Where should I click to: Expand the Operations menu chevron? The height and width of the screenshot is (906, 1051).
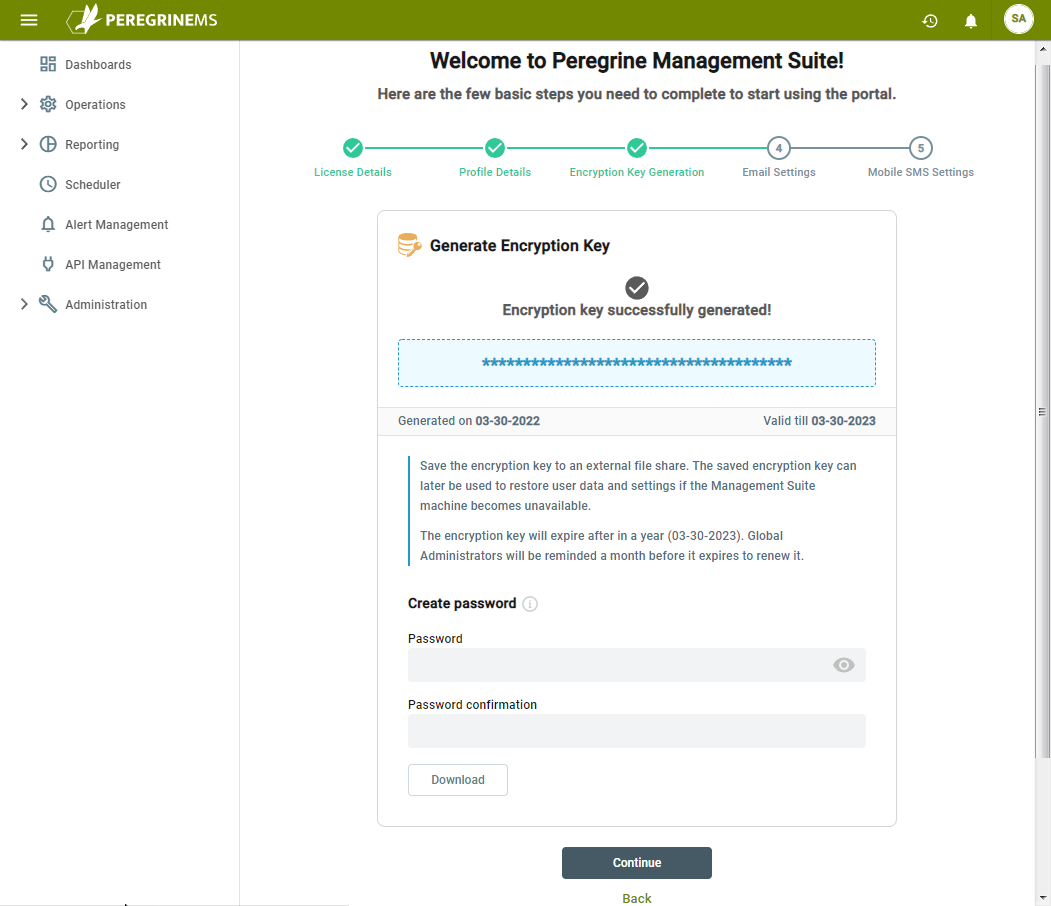tap(24, 104)
